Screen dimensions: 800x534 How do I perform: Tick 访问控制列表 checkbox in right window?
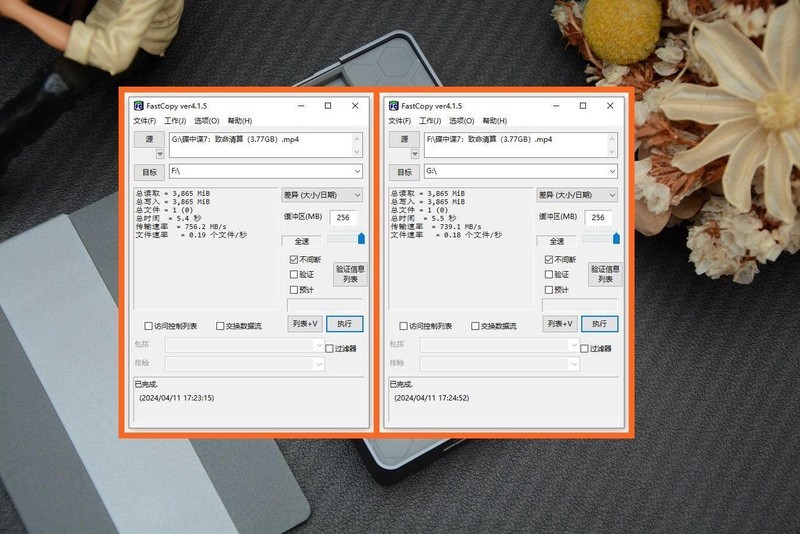click(x=404, y=326)
